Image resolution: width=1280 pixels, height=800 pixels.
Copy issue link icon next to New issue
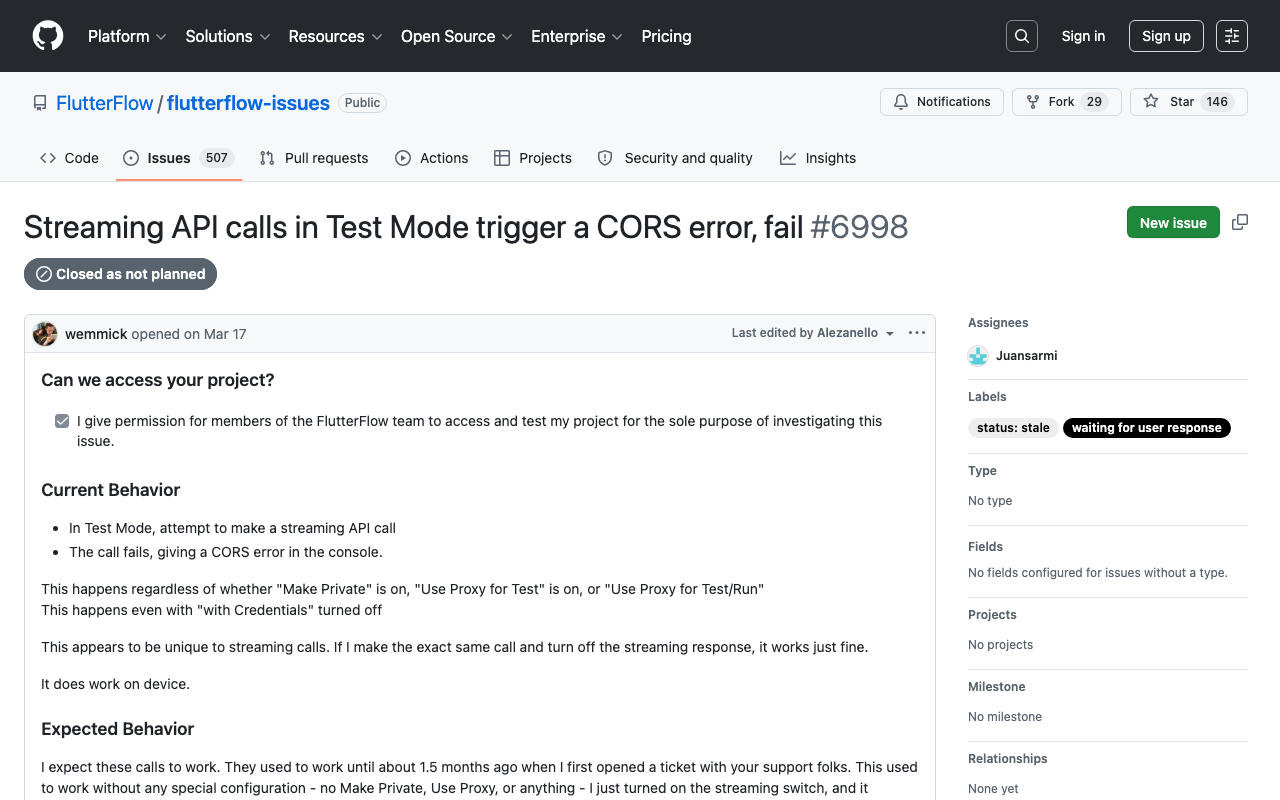pyautogui.click(x=1240, y=222)
